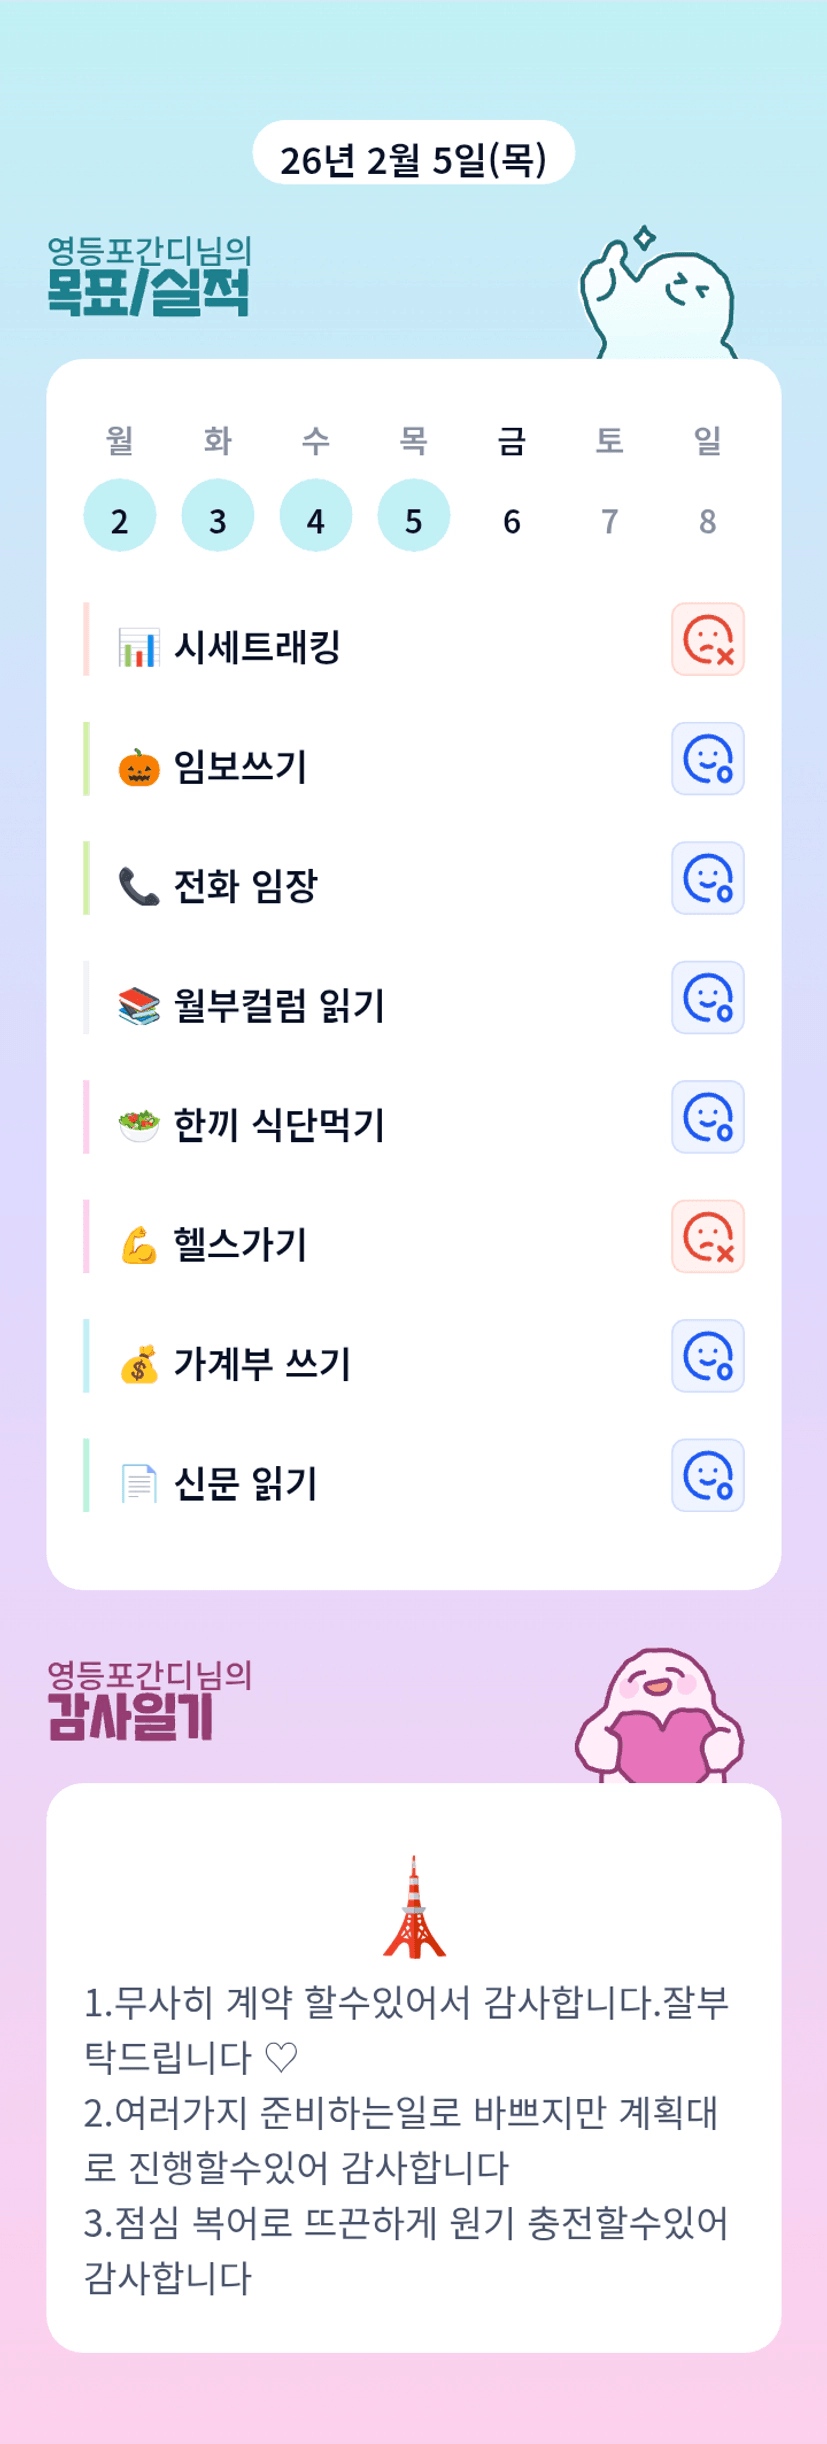The image size is (827, 2444).
Task: Open the 신문 읽기 goal item
Action: pyautogui.click(x=245, y=1483)
